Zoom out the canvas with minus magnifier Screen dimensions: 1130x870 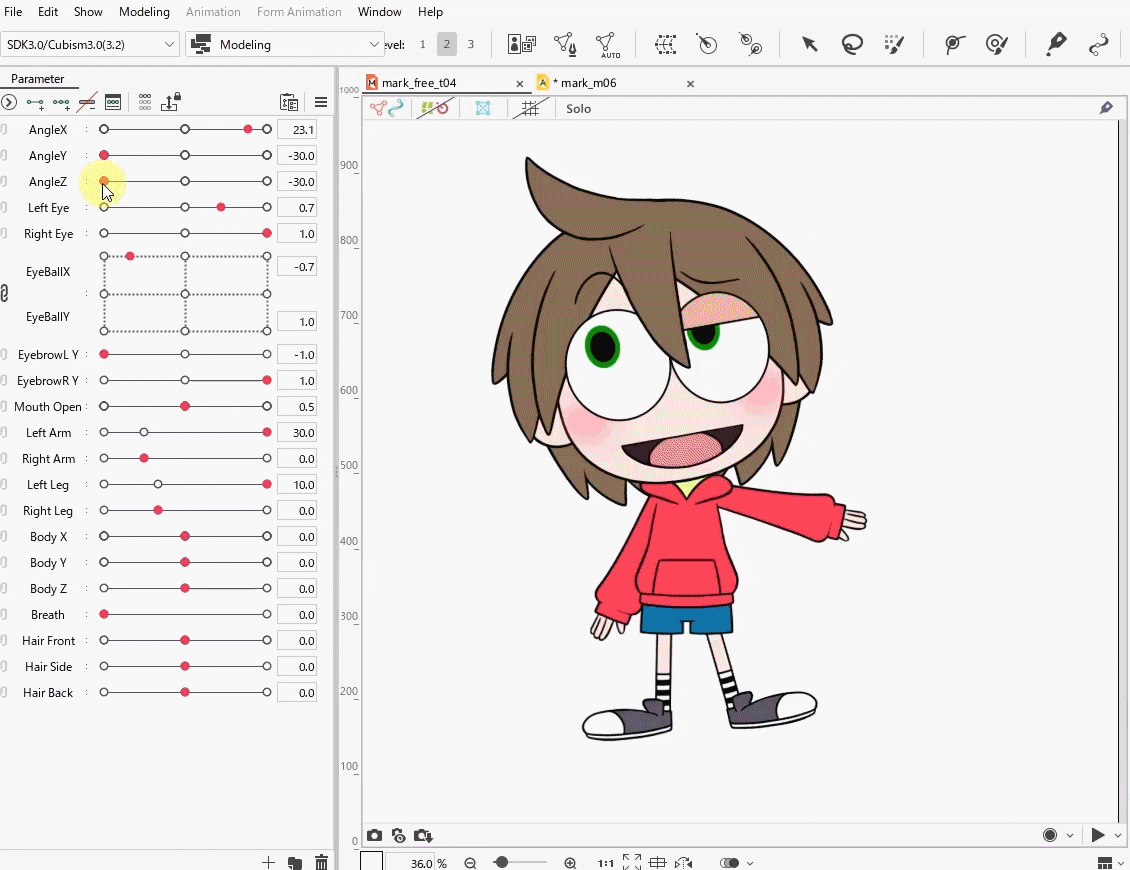coord(470,863)
